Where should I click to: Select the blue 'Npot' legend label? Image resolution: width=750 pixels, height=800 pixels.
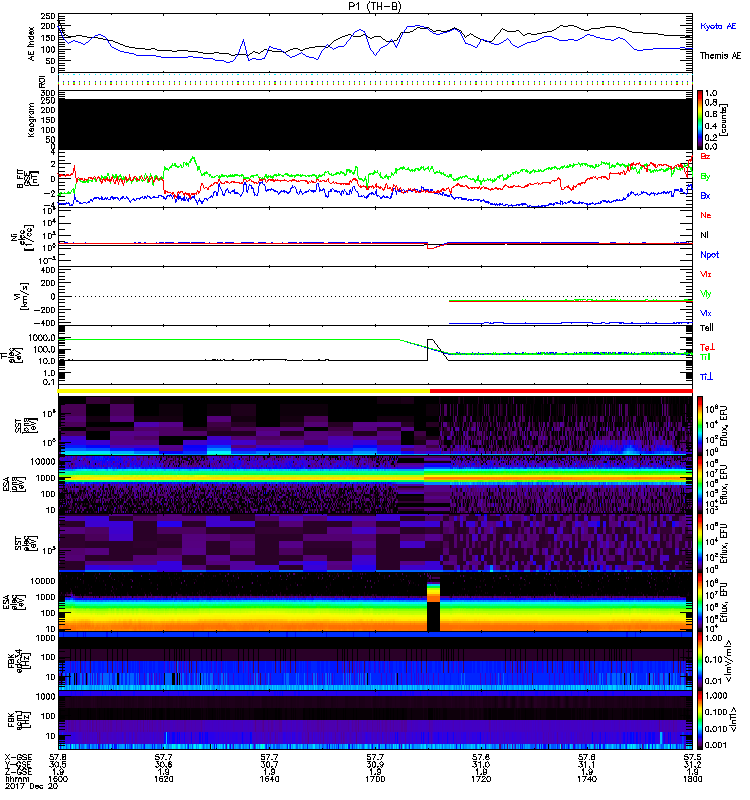tap(709, 255)
